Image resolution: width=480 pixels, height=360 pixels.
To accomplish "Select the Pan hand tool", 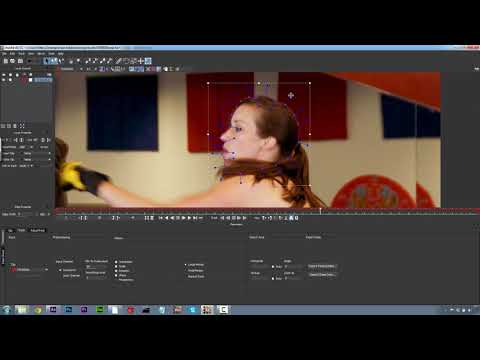I will [71, 61].
